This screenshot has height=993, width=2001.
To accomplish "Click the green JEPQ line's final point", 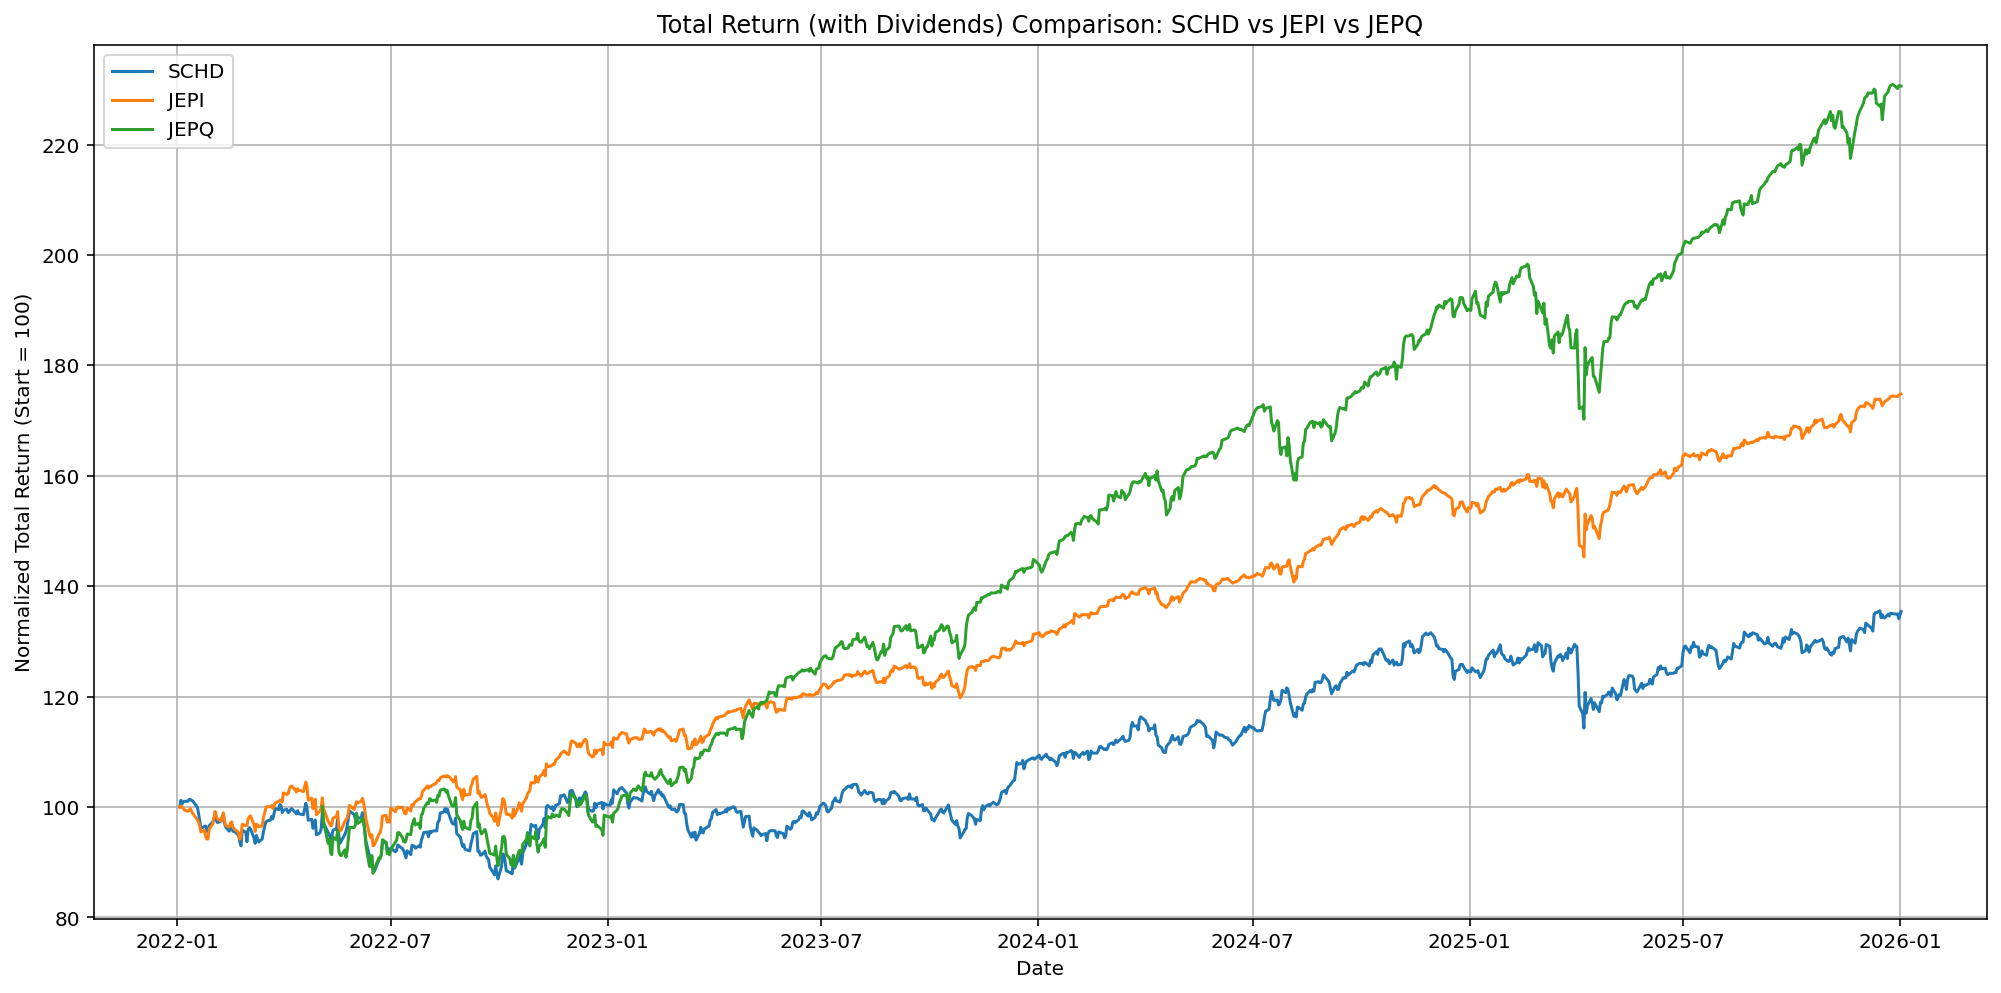I will (x=1901, y=86).
